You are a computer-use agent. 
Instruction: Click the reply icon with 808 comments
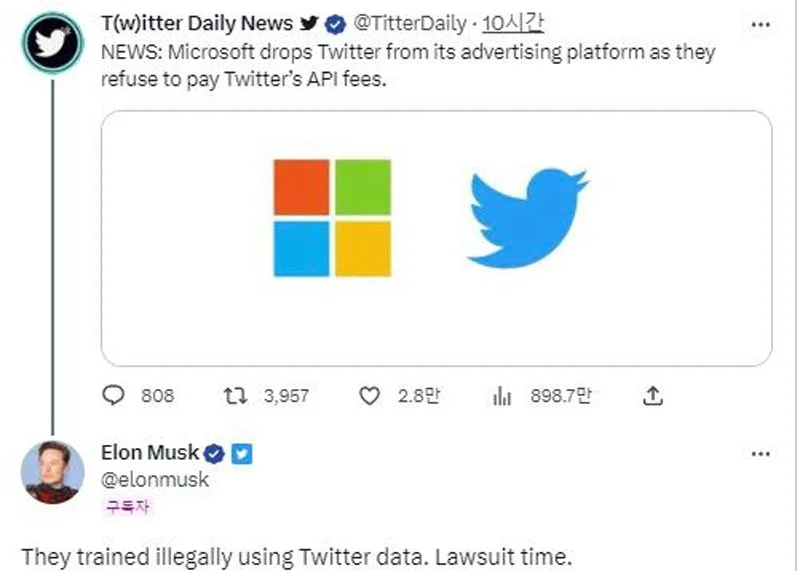pyautogui.click(x=115, y=396)
